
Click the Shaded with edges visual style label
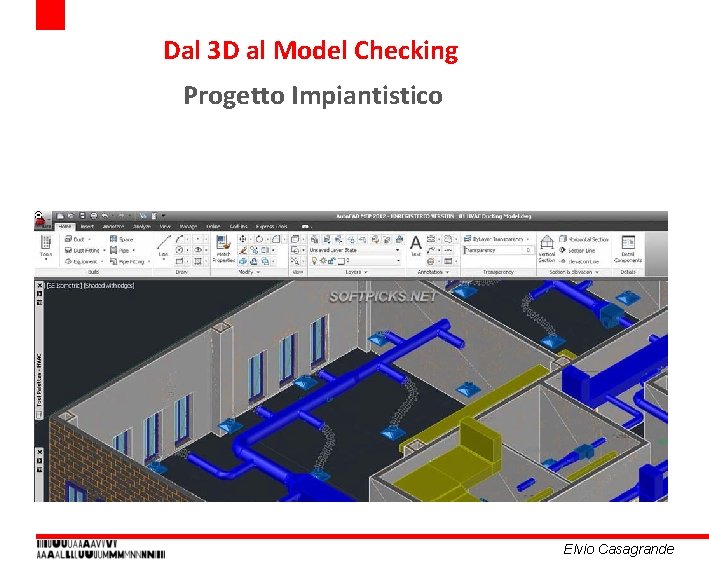point(109,285)
